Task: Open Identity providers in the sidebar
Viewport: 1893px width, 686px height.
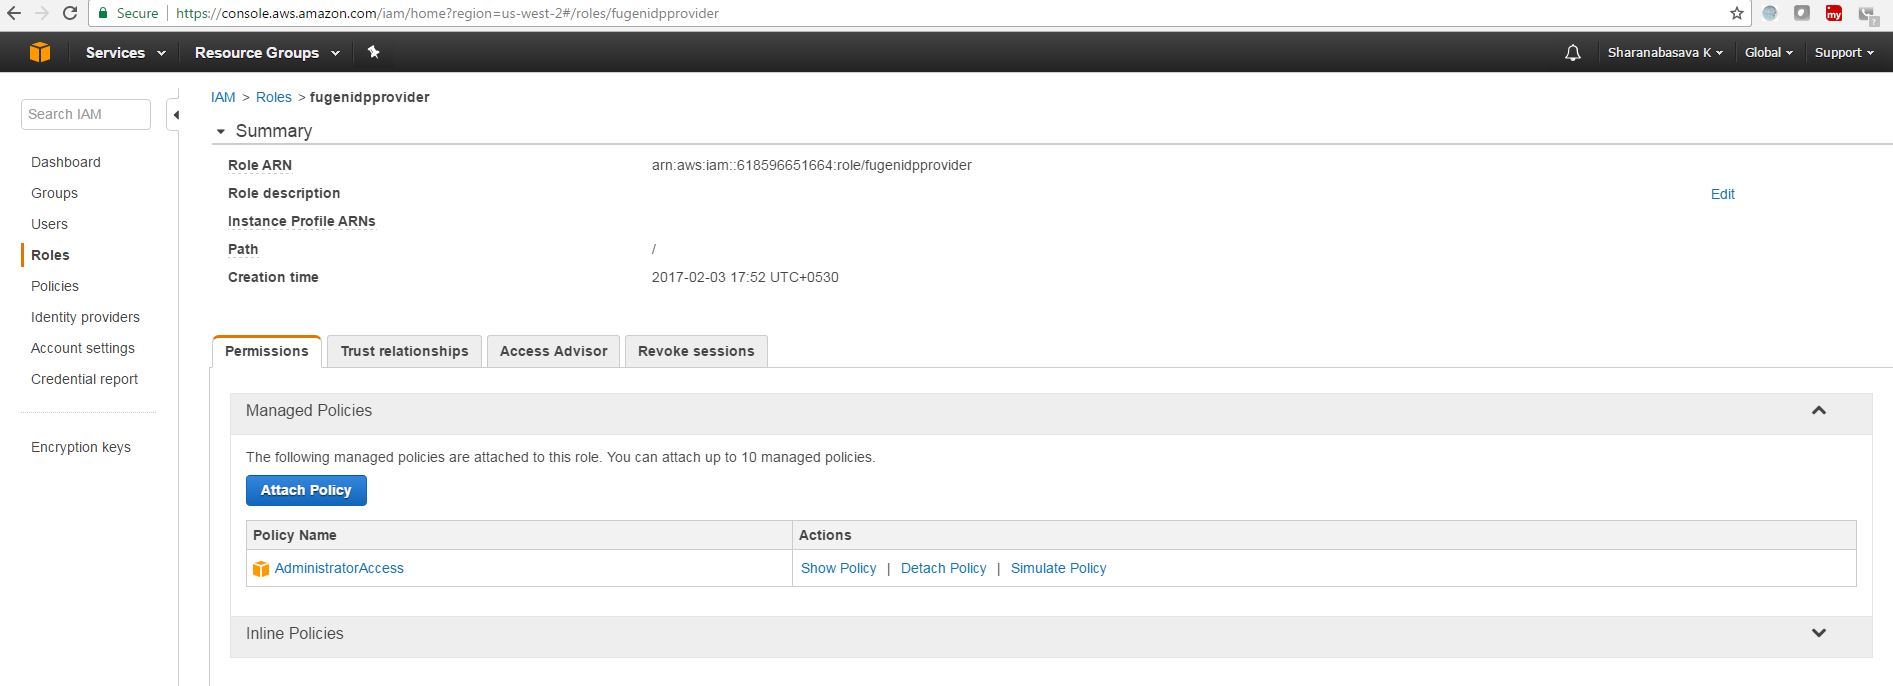Action: point(85,317)
